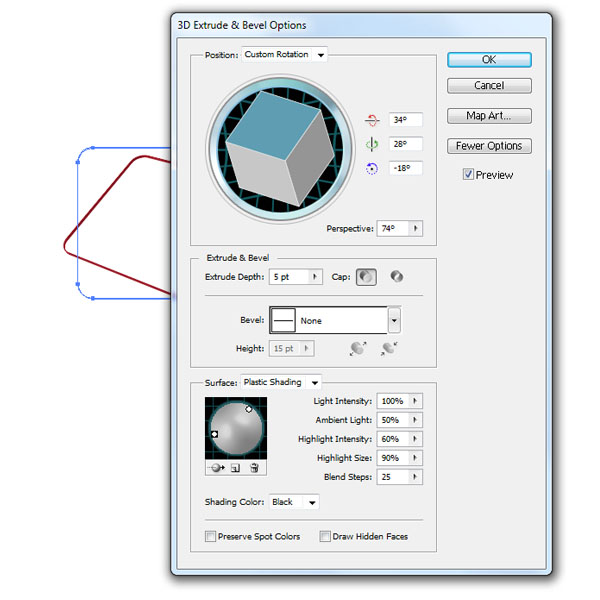The image size is (600, 600).
Task: Click the bevel shape preview thumbnail
Action: [x=283, y=320]
